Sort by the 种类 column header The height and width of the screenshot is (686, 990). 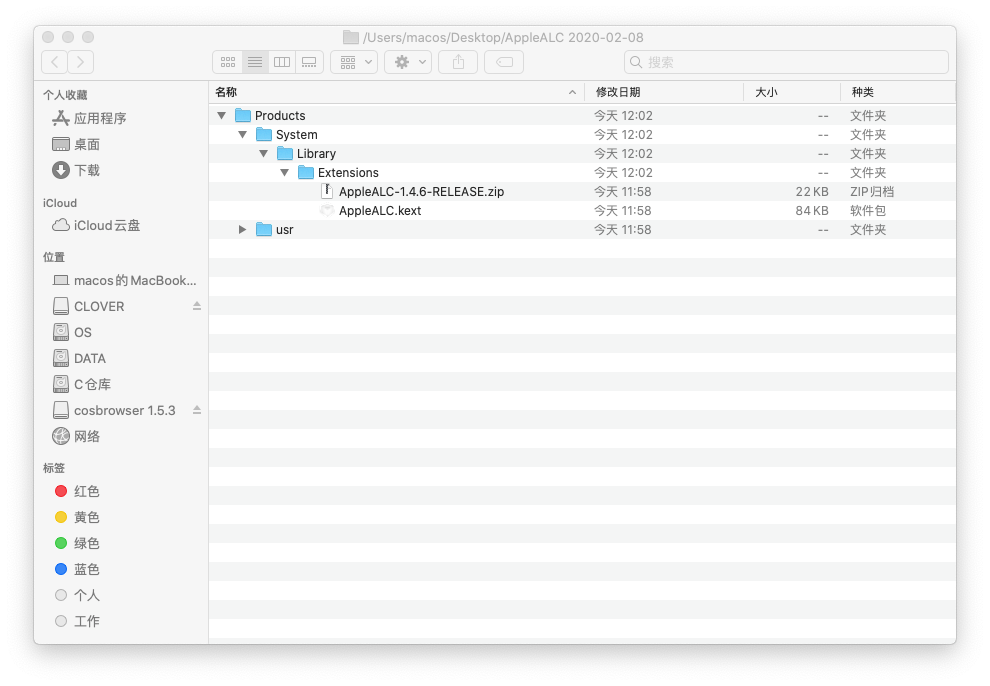point(898,92)
